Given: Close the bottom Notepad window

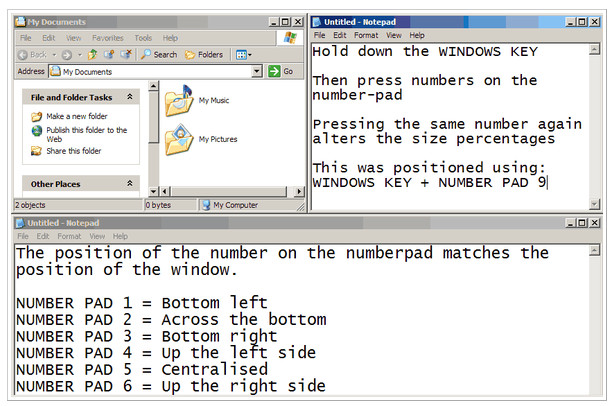Looking at the screenshot, I should [x=594, y=223].
